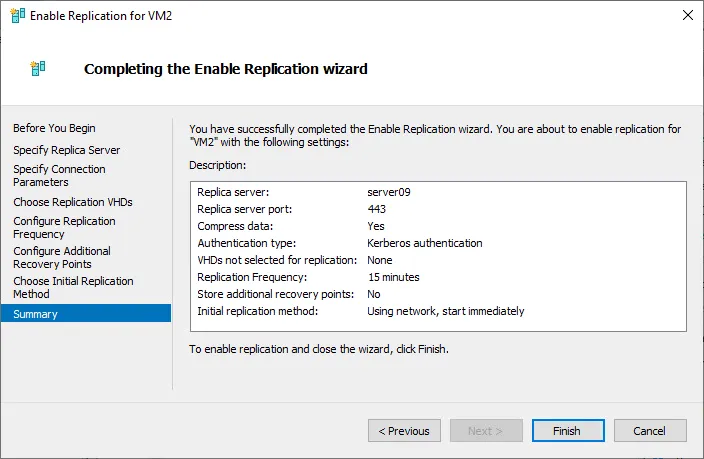The width and height of the screenshot is (704, 459).
Task: Open the Choose Replication VHDs step
Action: point(73,202)
